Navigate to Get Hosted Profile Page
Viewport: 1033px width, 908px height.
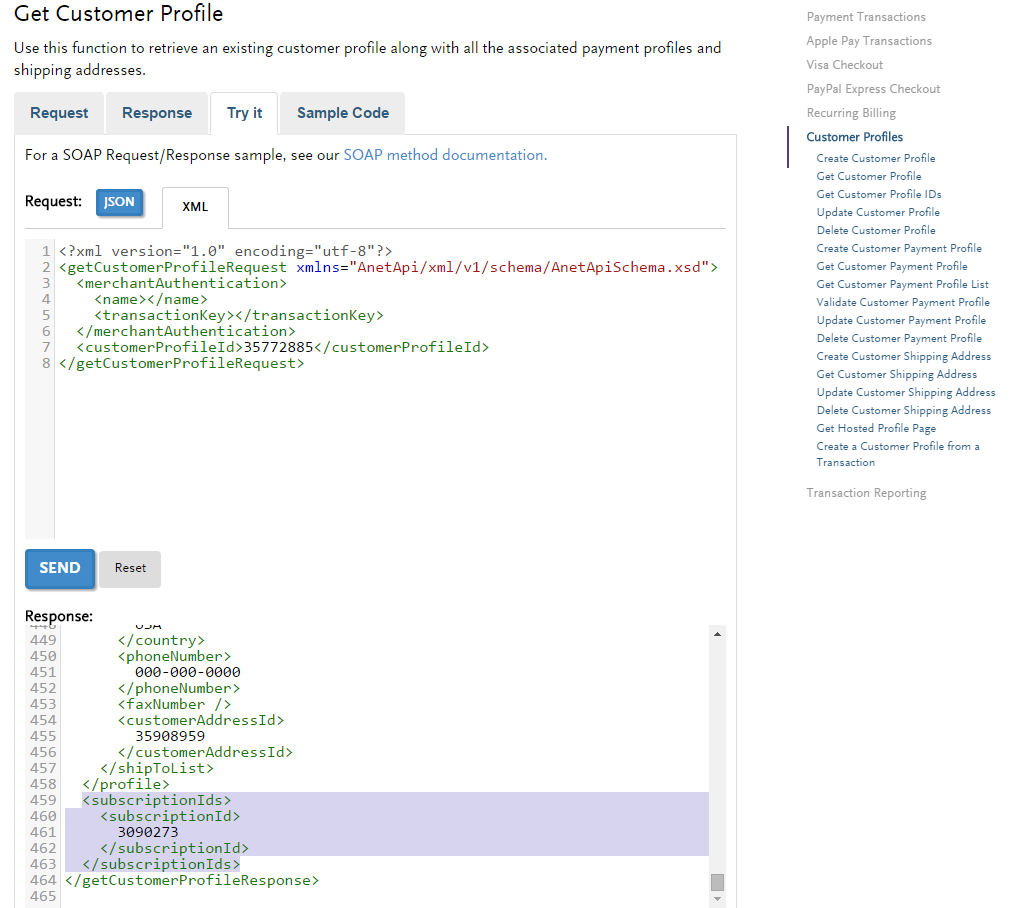click(876, 428)
